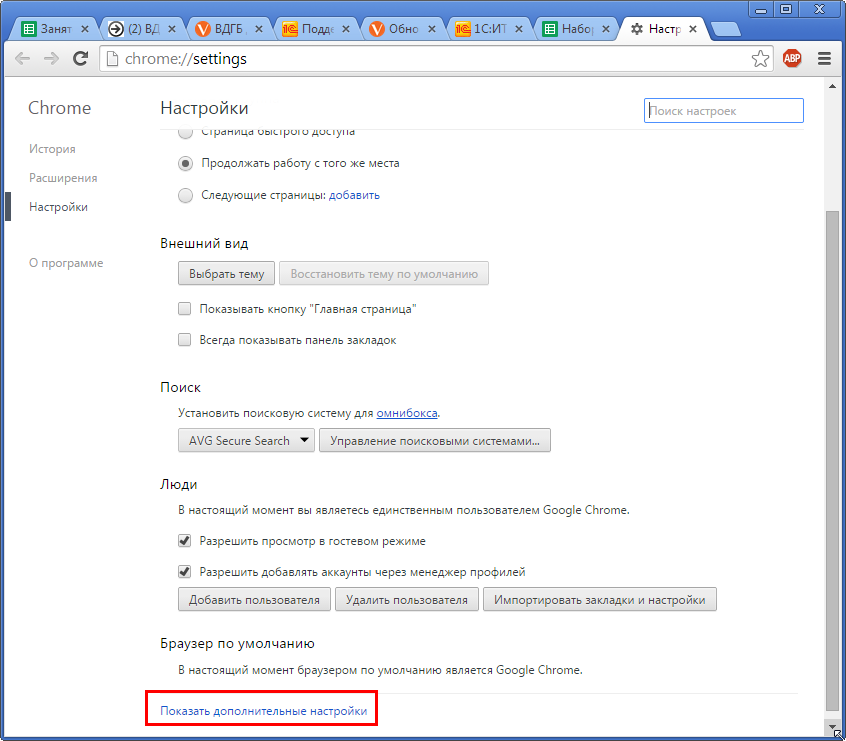The height and width of the screenshot is (741, 846).
Task: Open a new tab with the new-tab button
Action: click(x=726, y=30)
